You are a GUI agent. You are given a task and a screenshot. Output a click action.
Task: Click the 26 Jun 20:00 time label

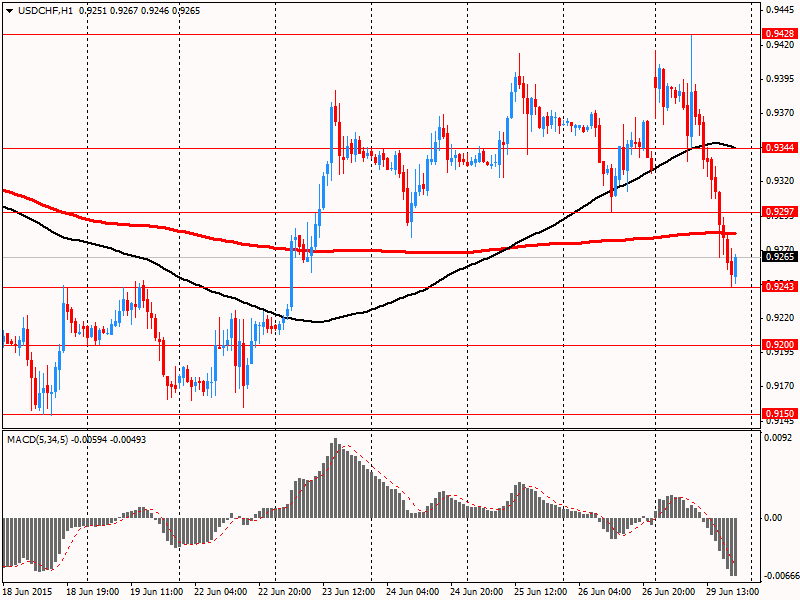tap(668, 592)
